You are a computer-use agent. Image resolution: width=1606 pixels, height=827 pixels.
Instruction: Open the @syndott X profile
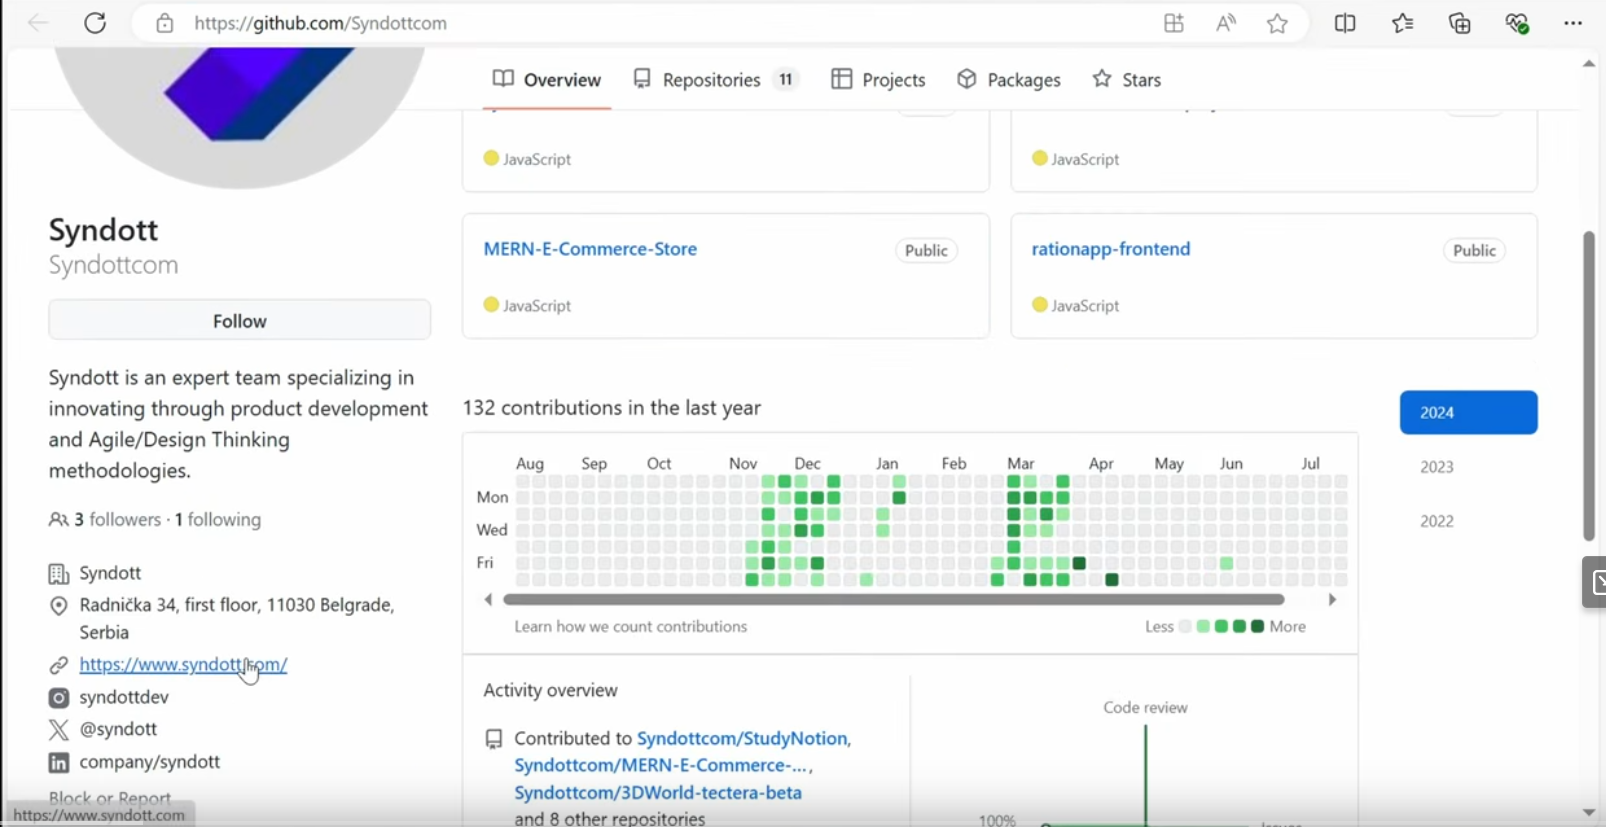[x=118, y=729]
